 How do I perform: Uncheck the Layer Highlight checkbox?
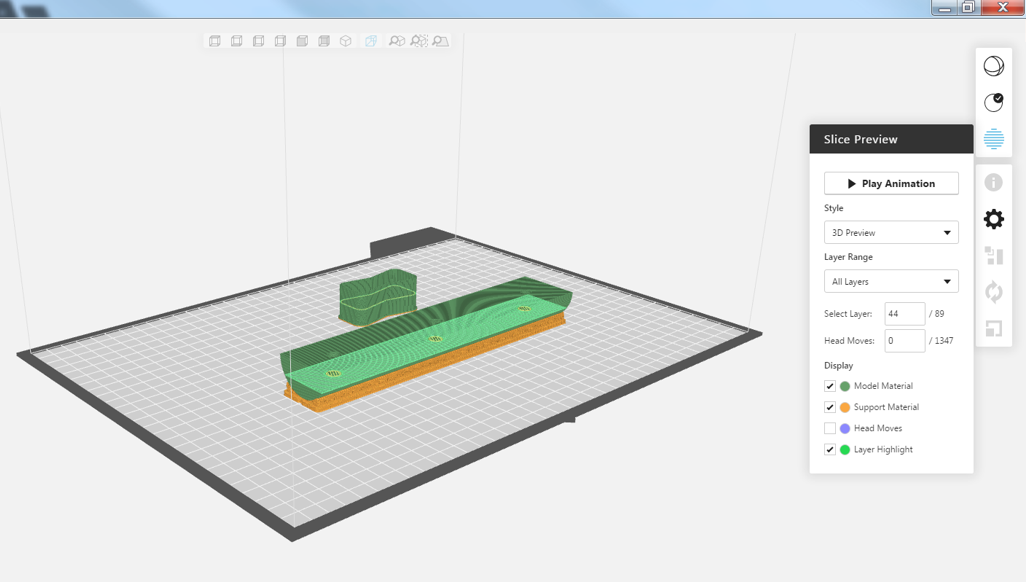(830, 450)
